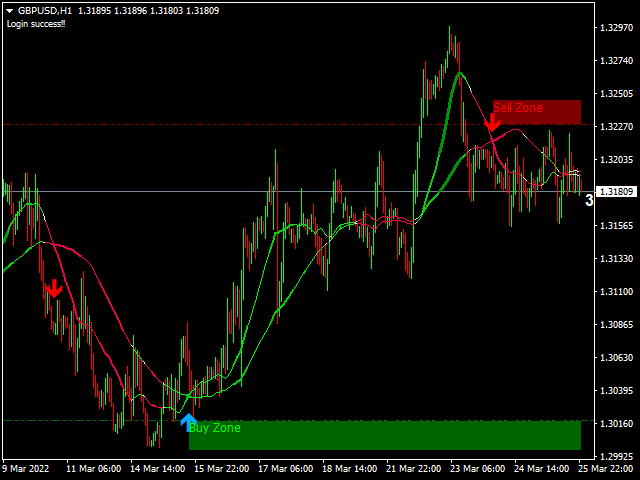
Task: Open the chart menu triangle beside GBPUSD,H1
Action: [x=10, y=11]
